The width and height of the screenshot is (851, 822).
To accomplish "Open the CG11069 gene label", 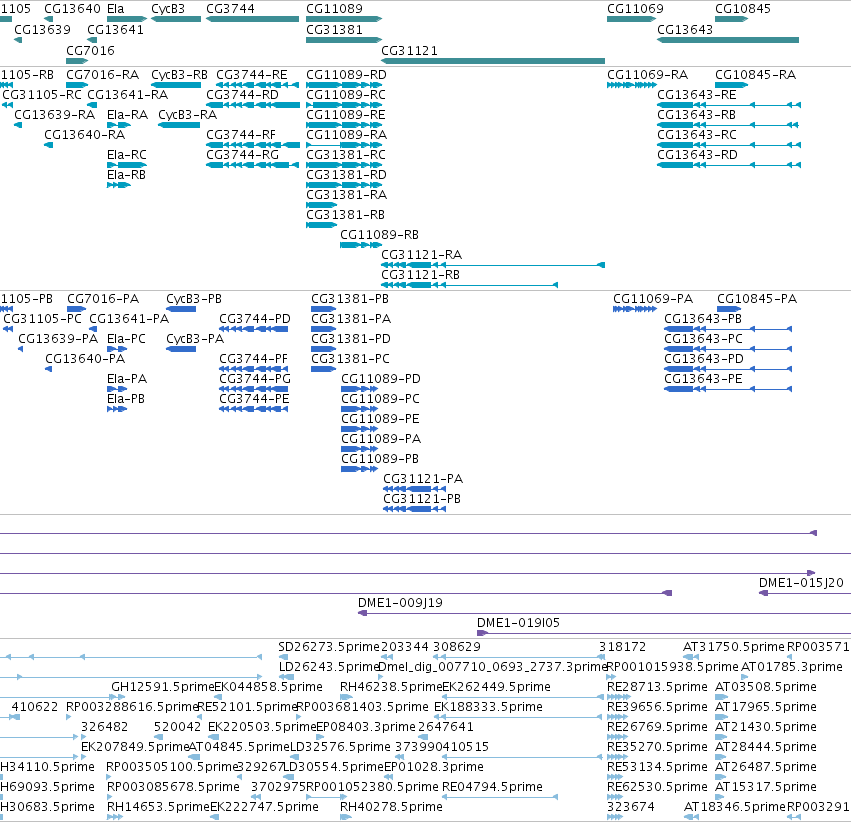I will click(x=635, y=9).
